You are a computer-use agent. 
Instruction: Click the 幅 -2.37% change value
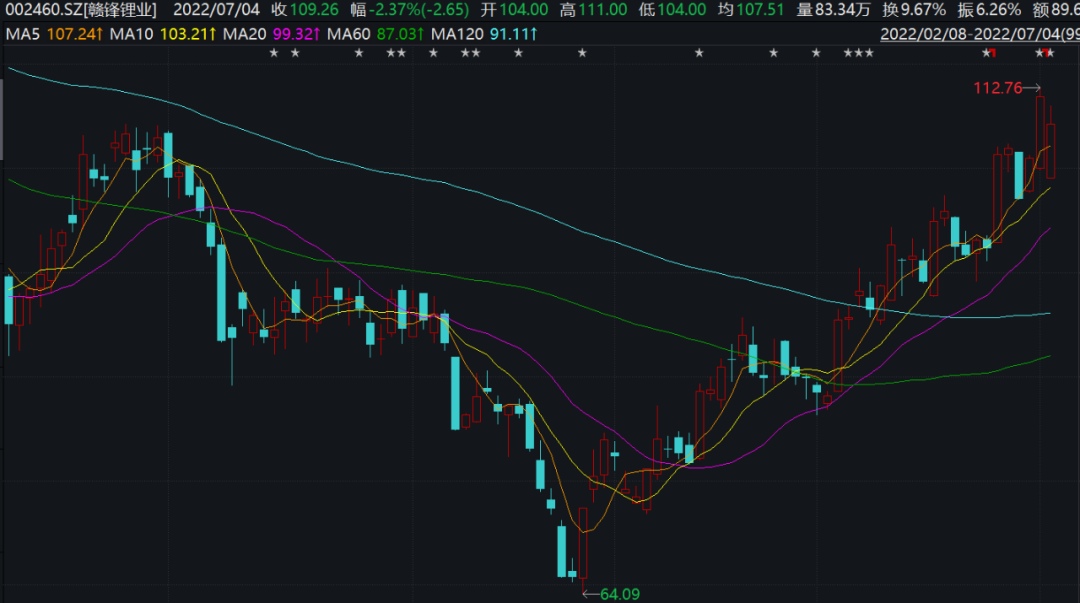414,10
